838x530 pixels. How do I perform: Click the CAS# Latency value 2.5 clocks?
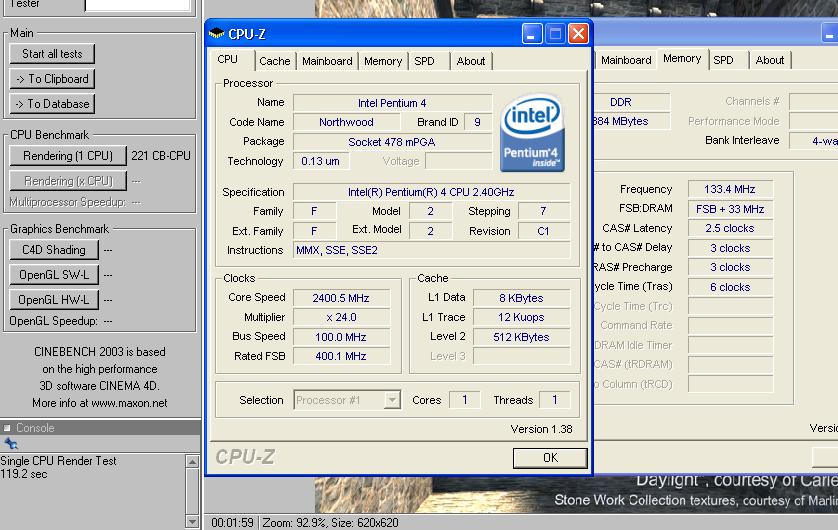pyautogui.click(x=730, y=228)
